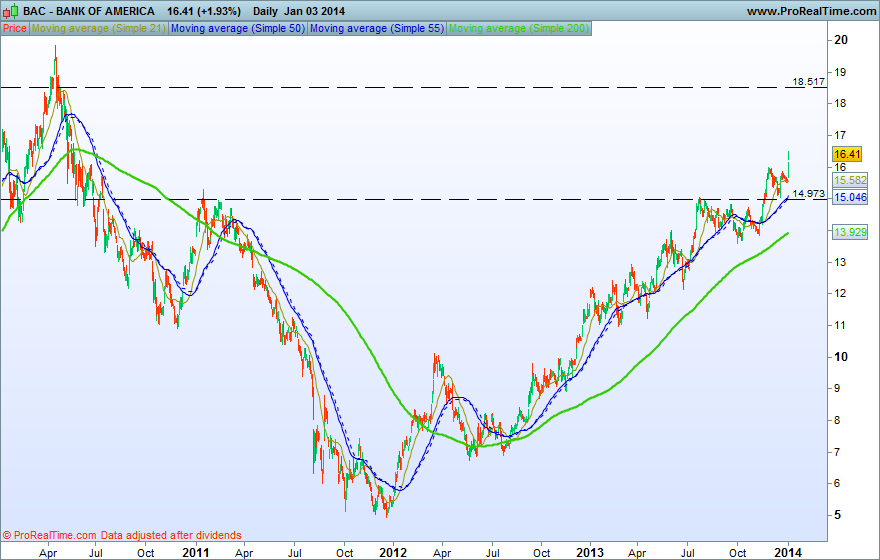Click the candlestick icon beside BAC title
This screenshot has width=880, height=560.
[x=10, y=11]
